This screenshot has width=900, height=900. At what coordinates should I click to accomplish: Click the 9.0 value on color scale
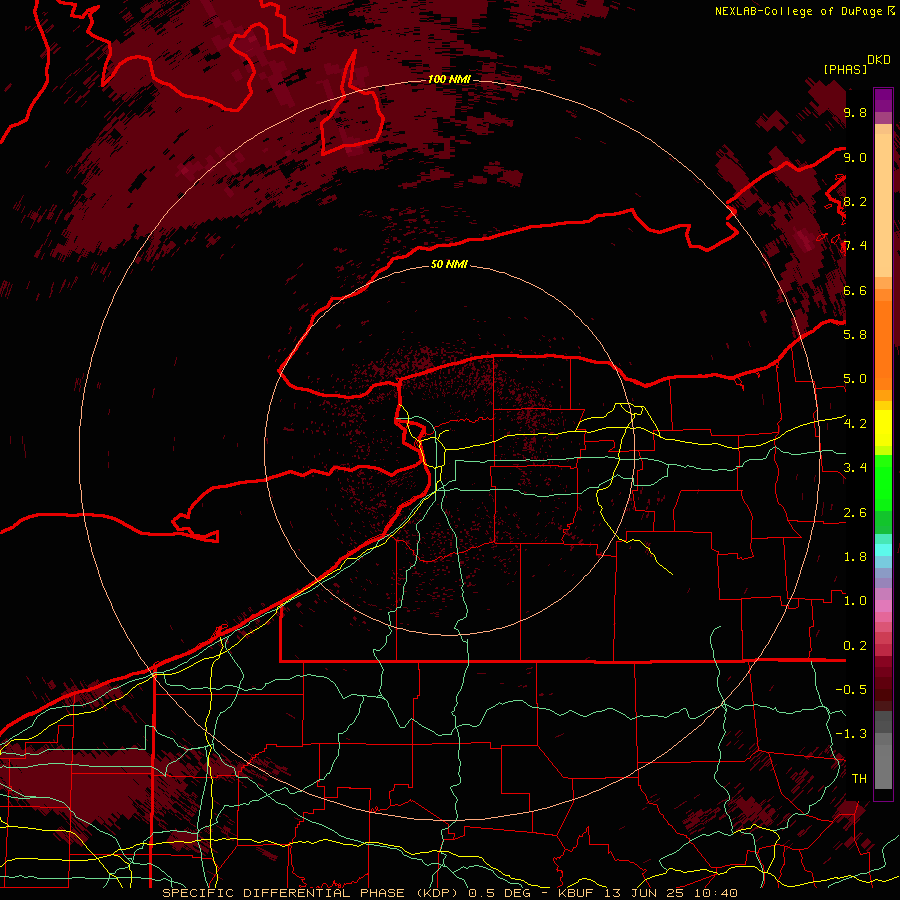click(855, 157)
